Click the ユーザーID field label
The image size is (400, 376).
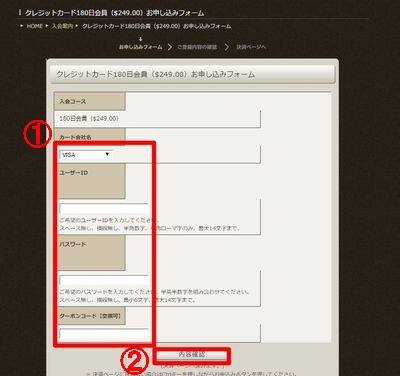(x=74, y=173)
